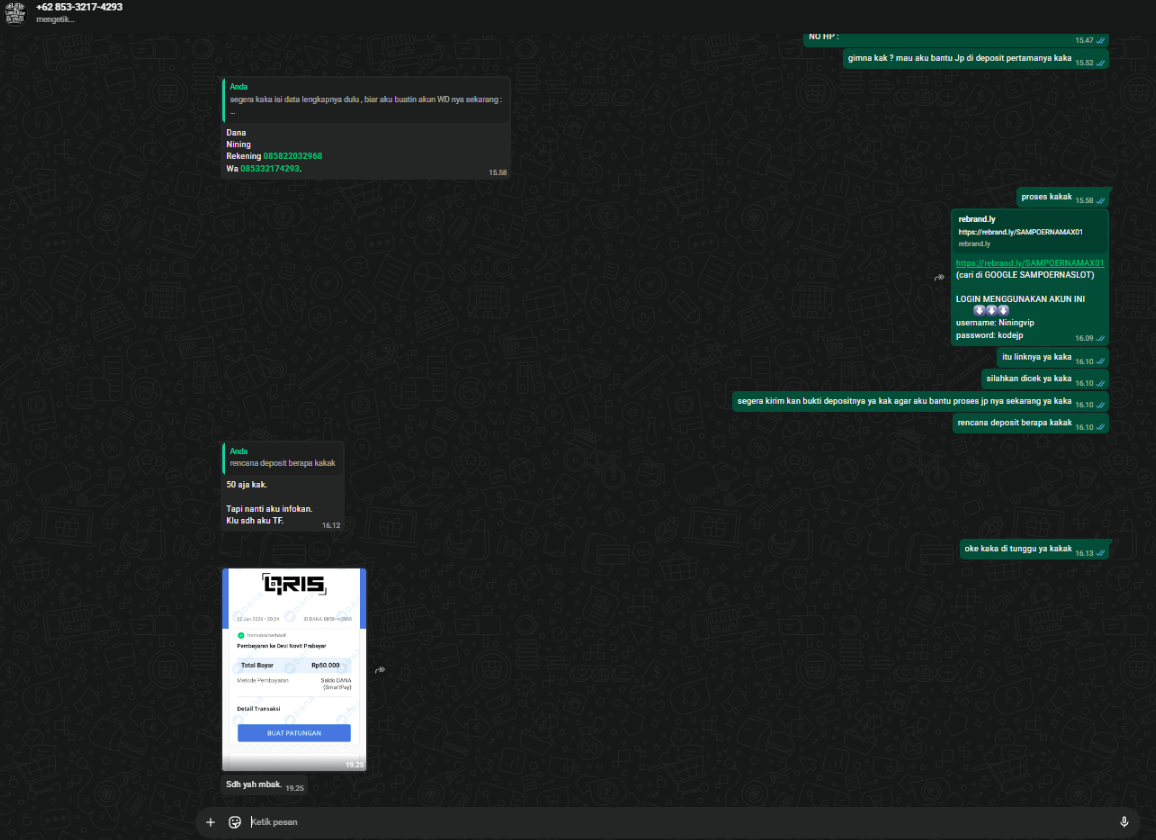Forward the QRIS payment image

(380, 670)
